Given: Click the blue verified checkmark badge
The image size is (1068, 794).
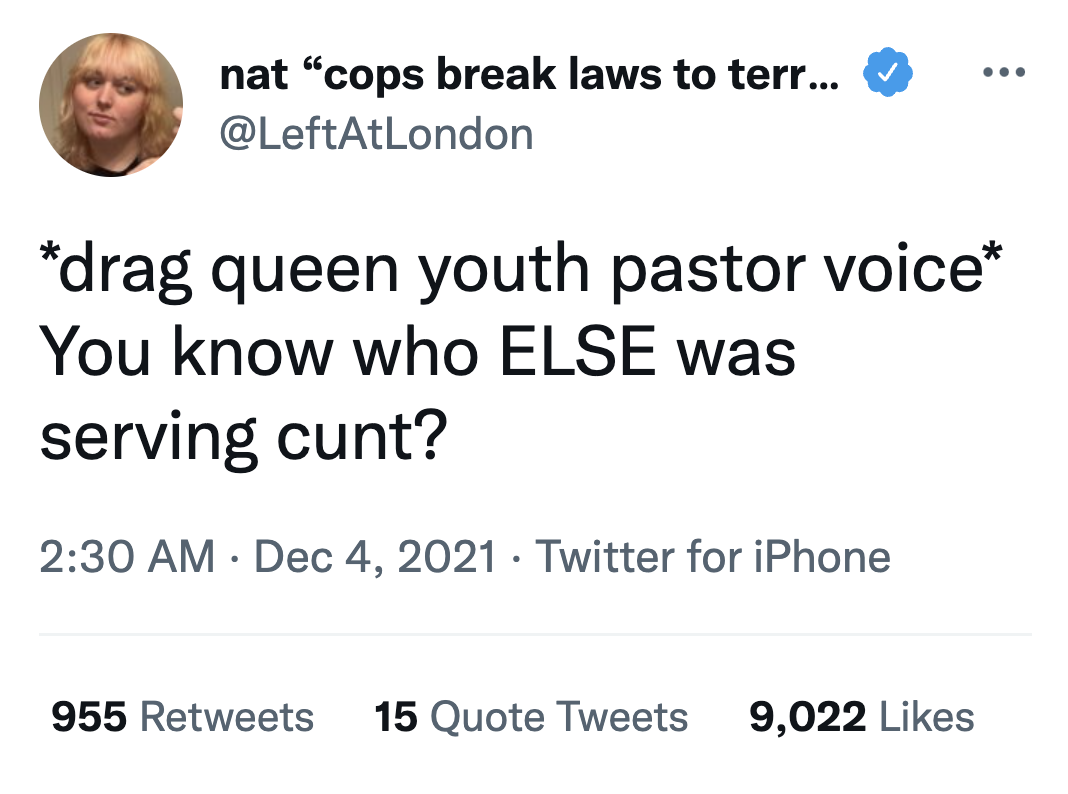Looking at the screenshot, I should (x=888, y=72).
